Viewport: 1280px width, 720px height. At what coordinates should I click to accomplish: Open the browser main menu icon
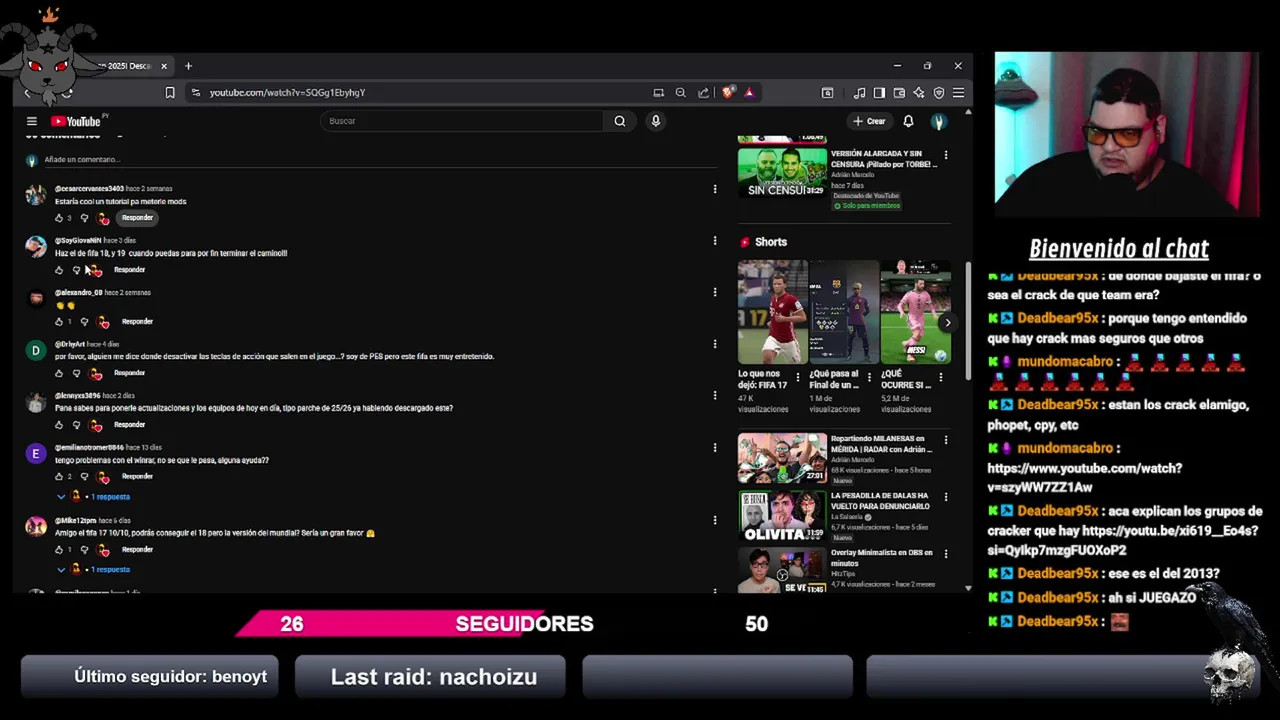click(x=958, y=92)
